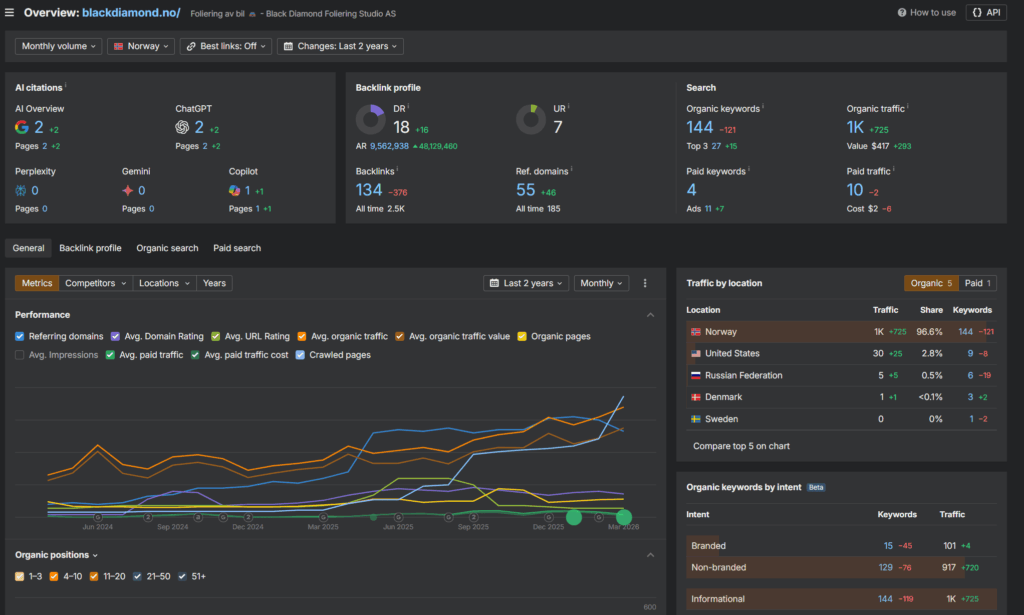
Task: Open the Monthly volume dropdown
Action: (58, 46)
